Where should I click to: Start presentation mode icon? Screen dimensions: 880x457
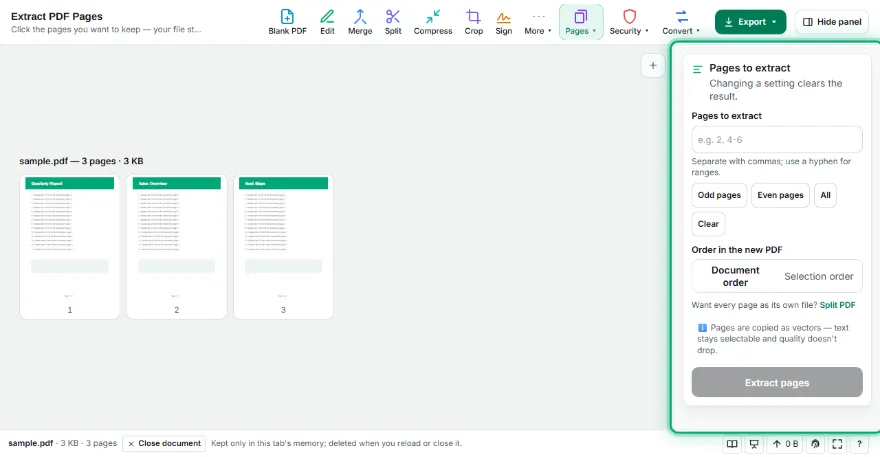point(754,444)
